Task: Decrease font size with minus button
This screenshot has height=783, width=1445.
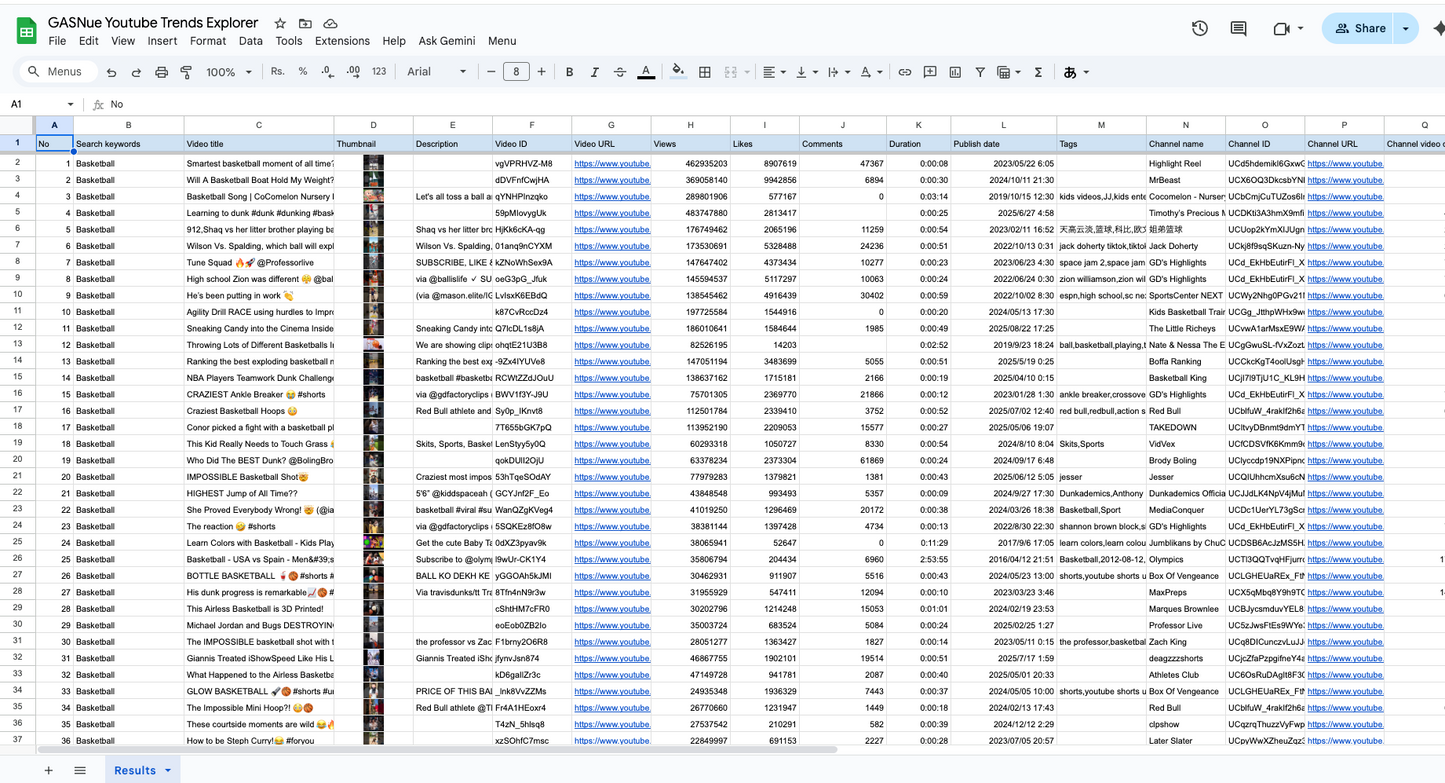Action: tap(491, 72)
